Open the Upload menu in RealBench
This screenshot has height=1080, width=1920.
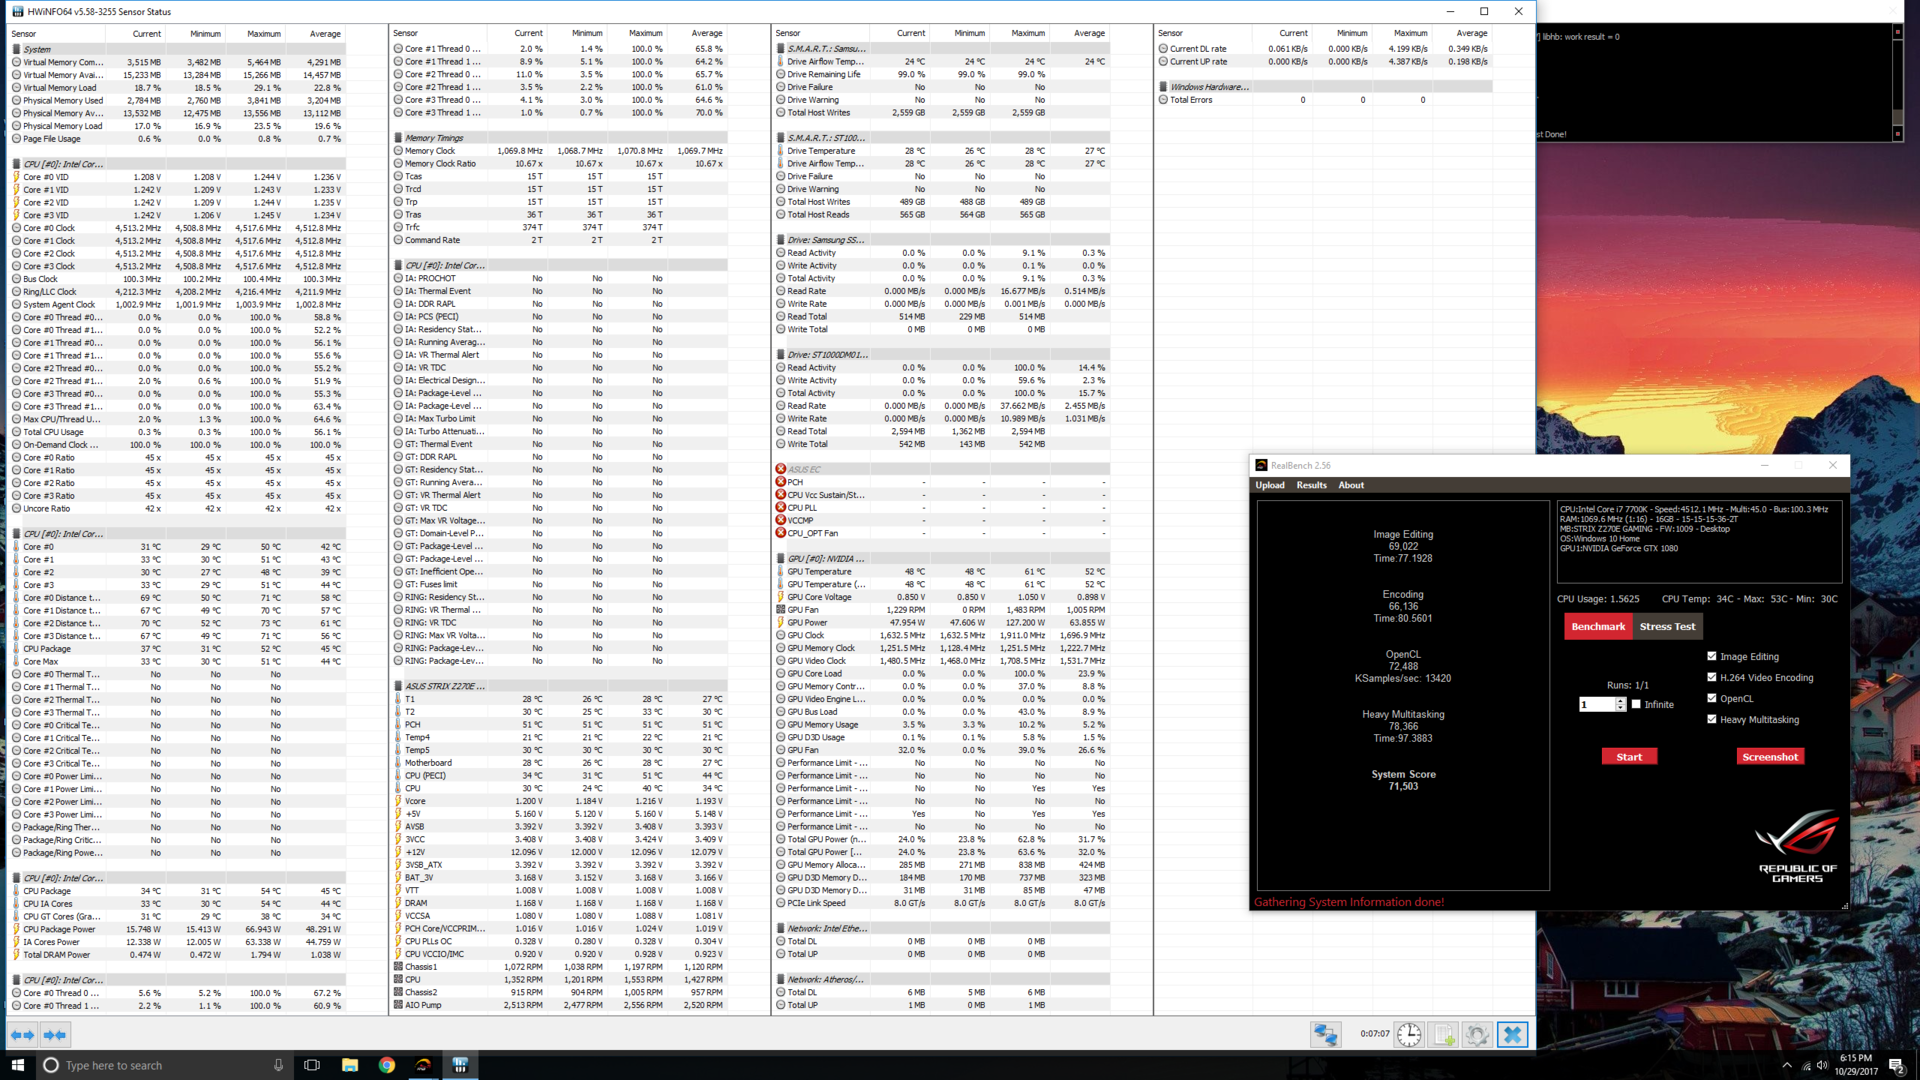pyautogui.click(x=1270, y=485)
